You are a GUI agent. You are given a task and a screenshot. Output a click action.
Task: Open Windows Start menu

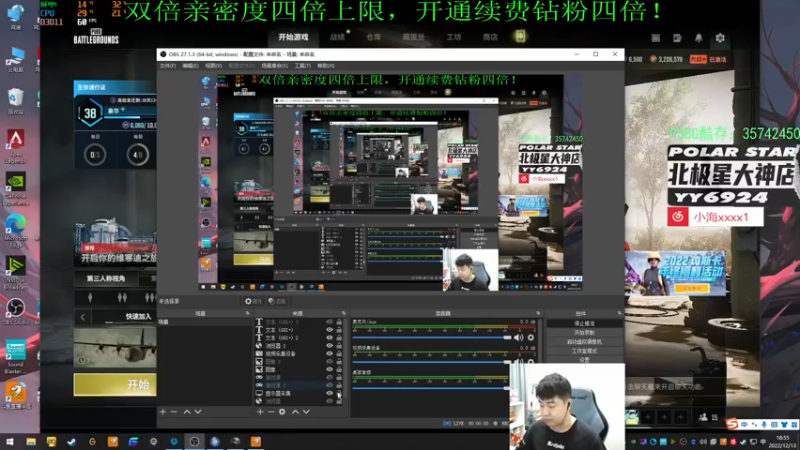(10, 441)
